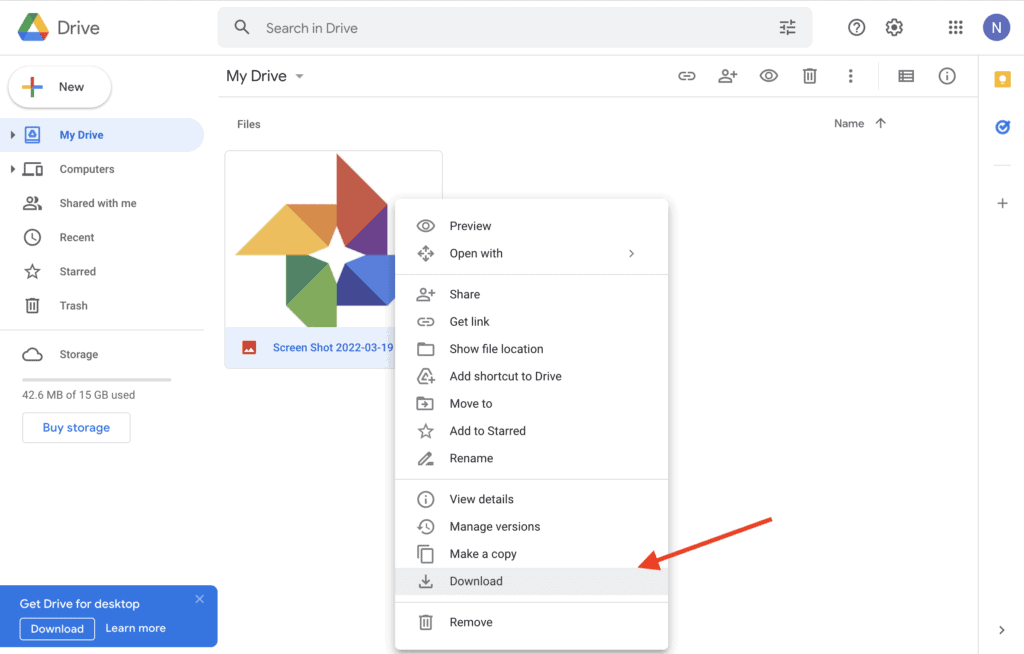Choose View details in the context menu
This screenshot has height=654, width=1024.
(532, 499)
